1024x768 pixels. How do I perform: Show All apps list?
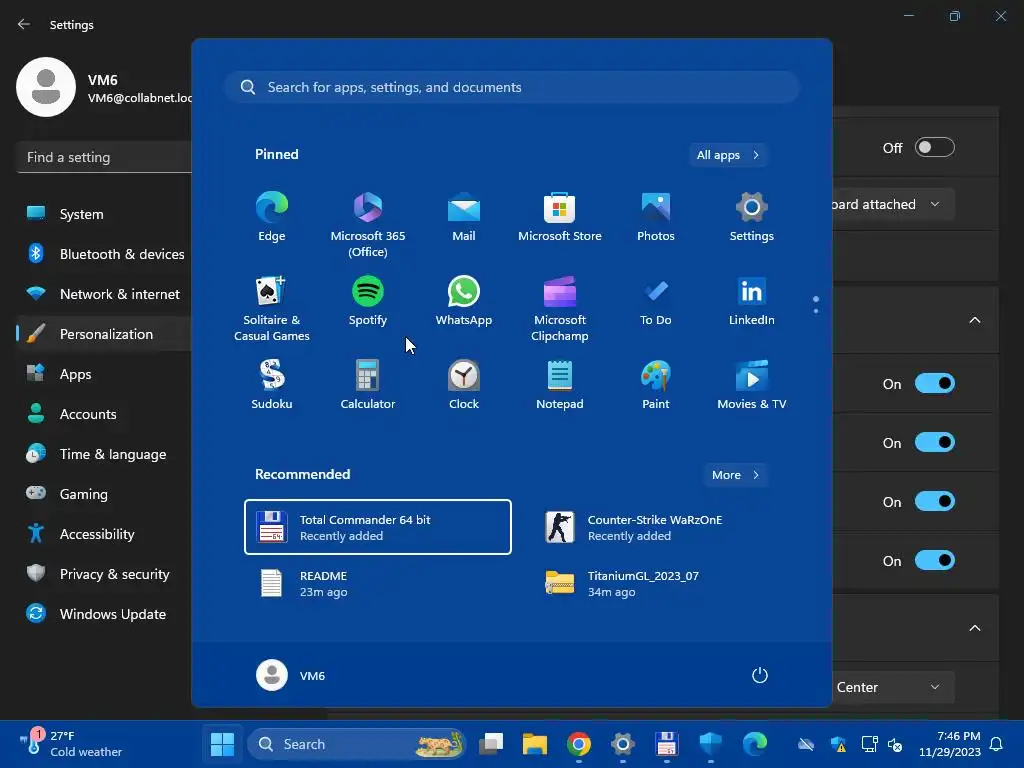(x=728, y=155)
